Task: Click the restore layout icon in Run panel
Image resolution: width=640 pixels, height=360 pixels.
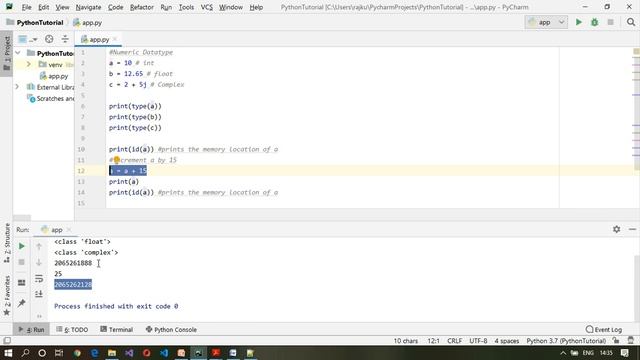Action: pos(22,282)
